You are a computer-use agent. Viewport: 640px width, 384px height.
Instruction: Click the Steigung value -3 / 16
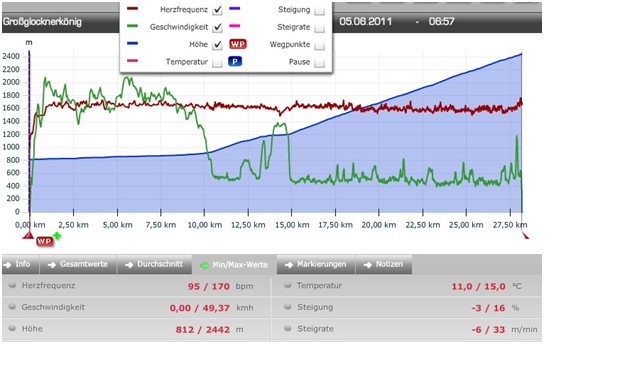coord(488,308)
